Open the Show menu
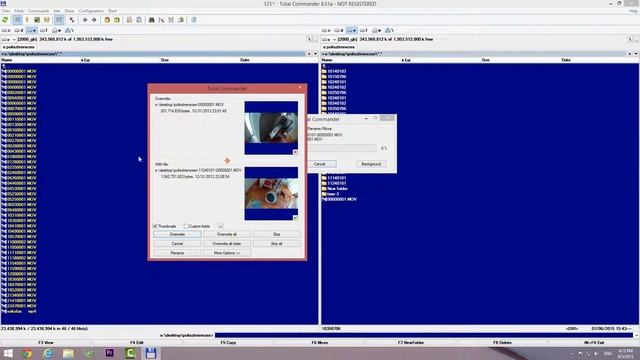640x360 pixels. [x=70, y=11]
